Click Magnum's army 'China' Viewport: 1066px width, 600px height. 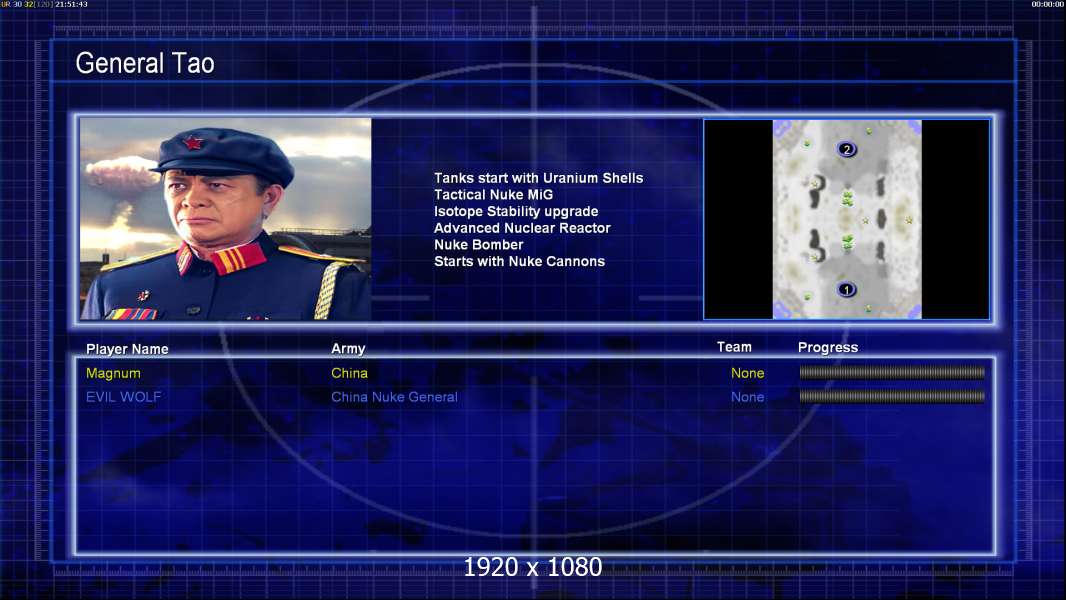point(349,373)
